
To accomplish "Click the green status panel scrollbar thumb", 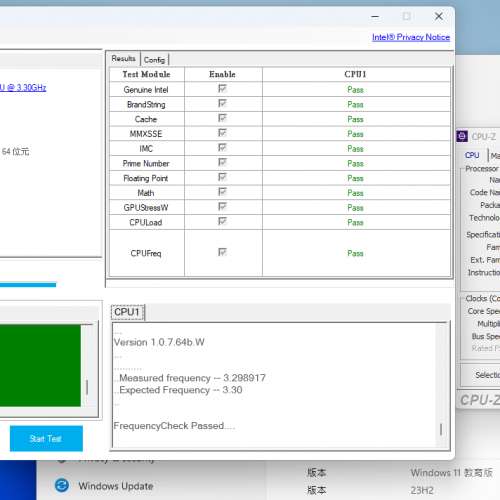I will [x=87, y=387].
